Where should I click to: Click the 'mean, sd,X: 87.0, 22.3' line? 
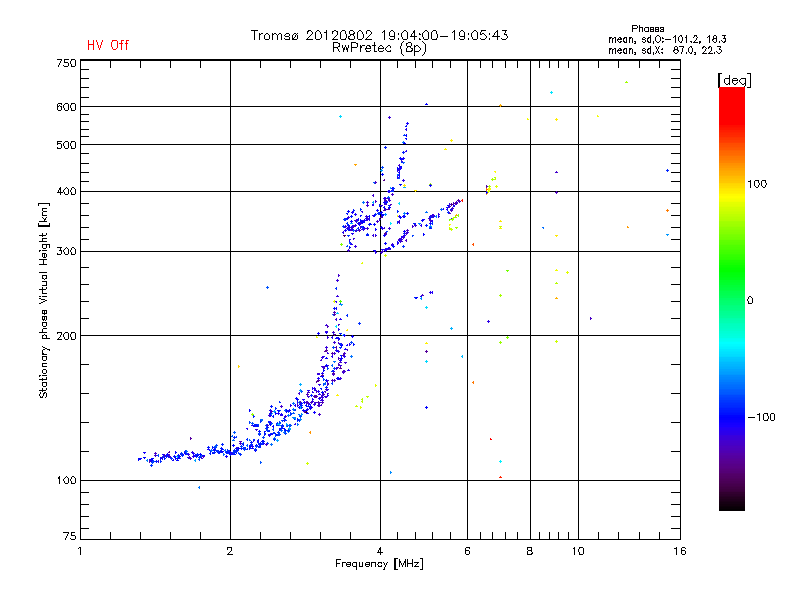(x=665, y=50)
